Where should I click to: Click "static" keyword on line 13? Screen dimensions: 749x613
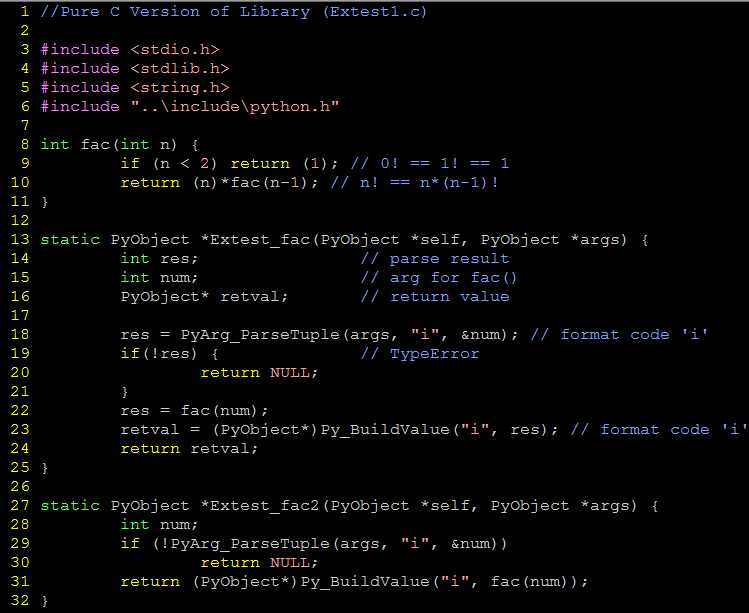tap(70, 240)
